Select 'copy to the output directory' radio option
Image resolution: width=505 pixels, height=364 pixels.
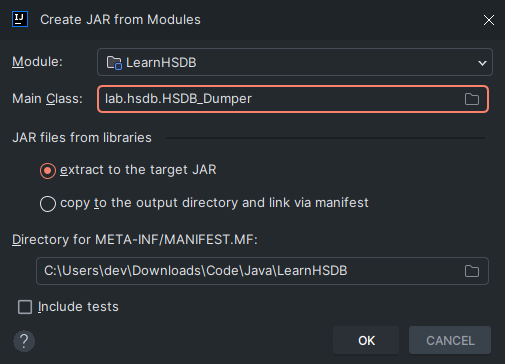click(48, 204)
